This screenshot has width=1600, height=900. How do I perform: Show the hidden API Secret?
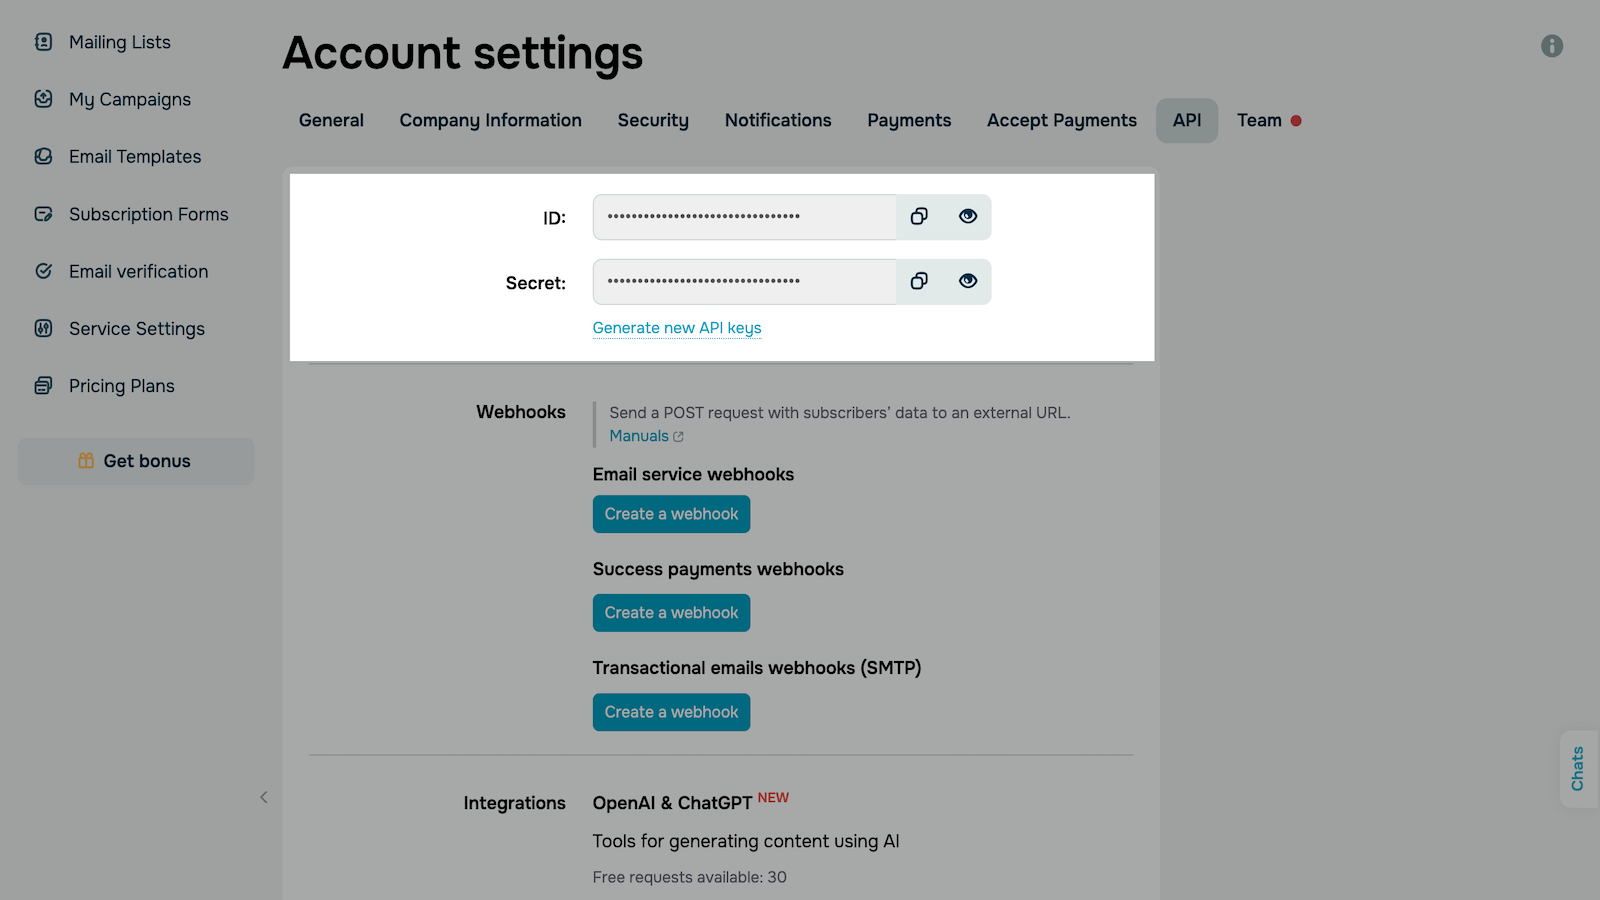coord(967,282)
